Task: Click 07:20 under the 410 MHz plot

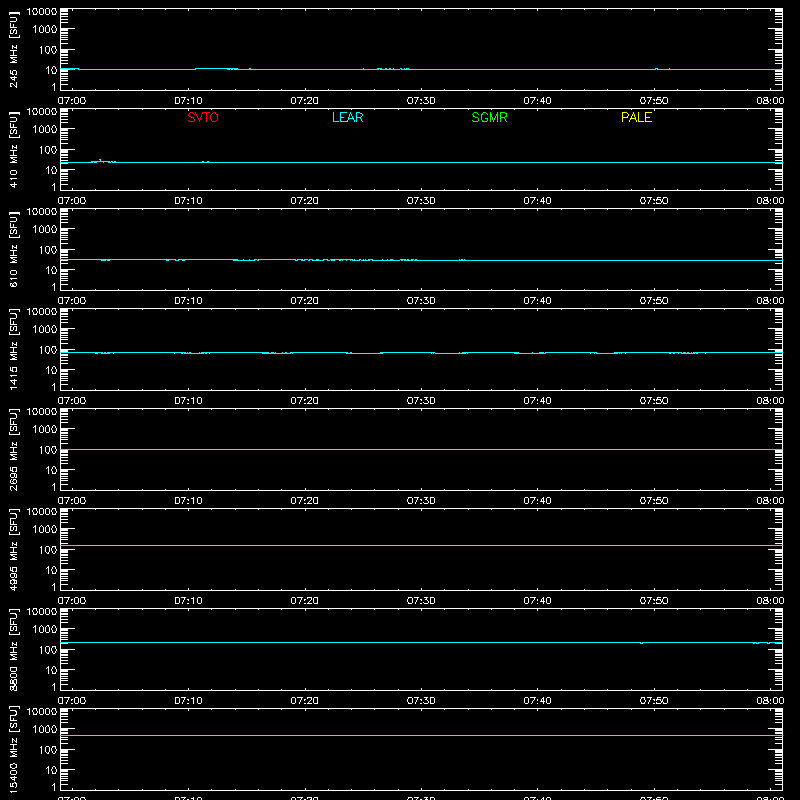Action: (305, 201)
